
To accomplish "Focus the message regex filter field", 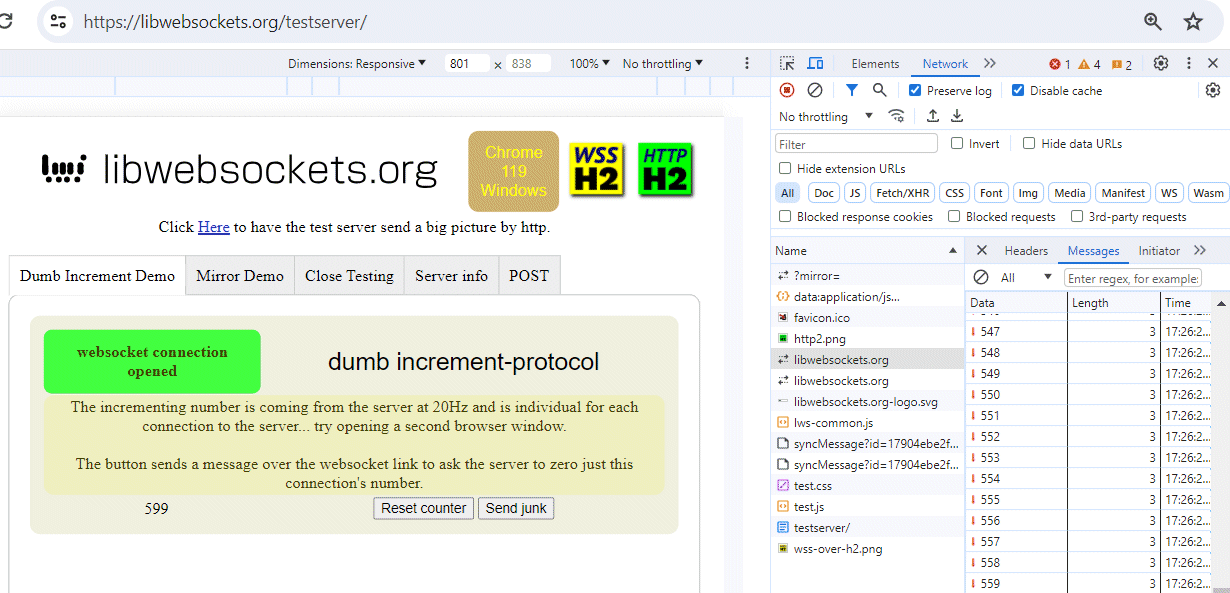I will pos(1133,278).
